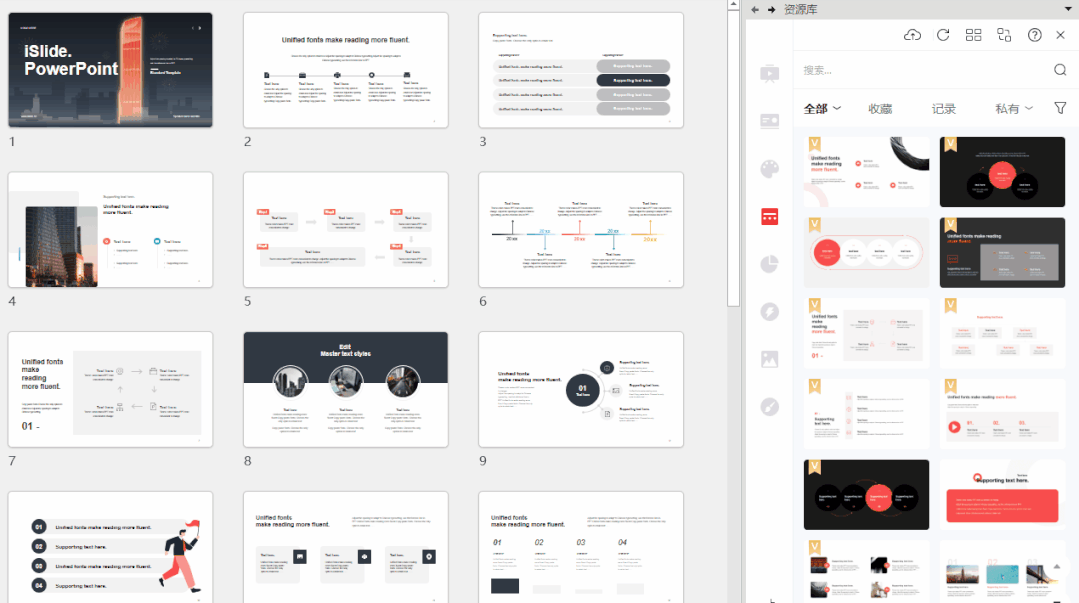Select the pink diagram with red first circle
Viewport: 1079px width, 603px height.
pyautogui.click(x=866, y=253)
